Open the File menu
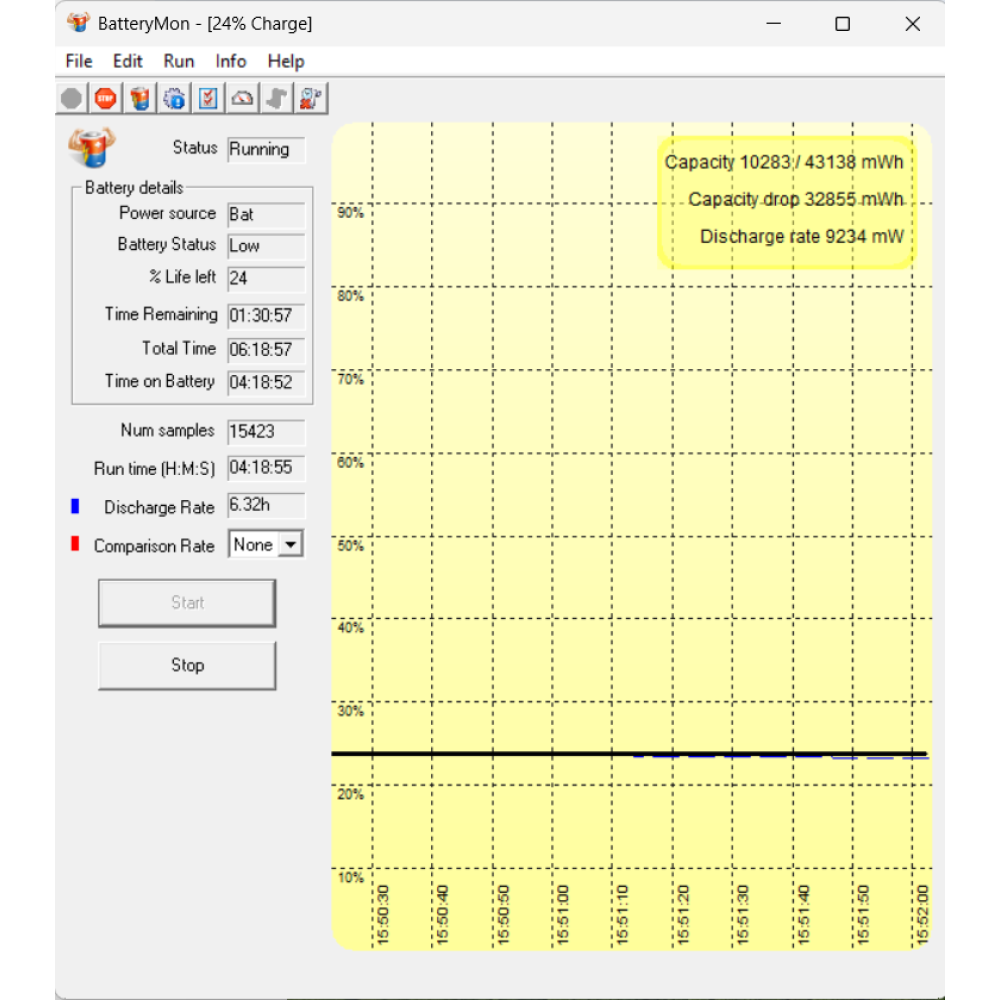 click(x=79, y=61)
